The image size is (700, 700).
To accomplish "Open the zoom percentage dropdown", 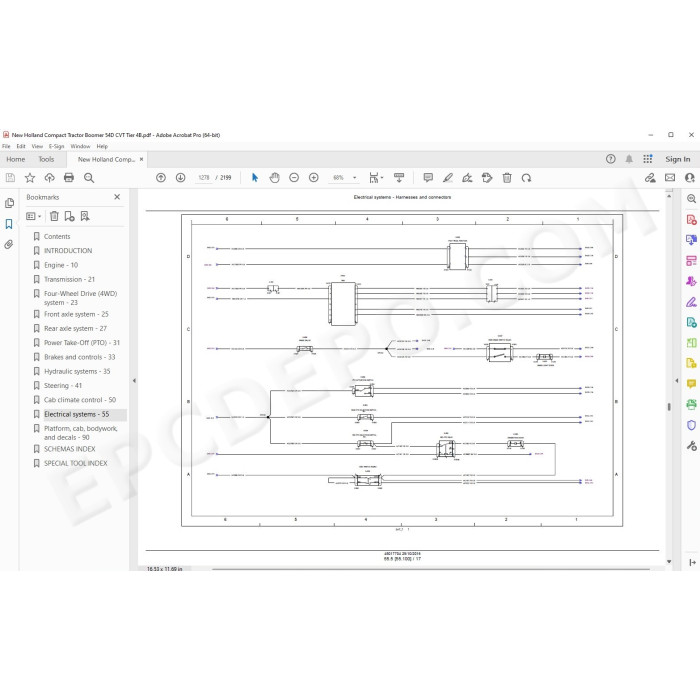I will tap(355, 178).
